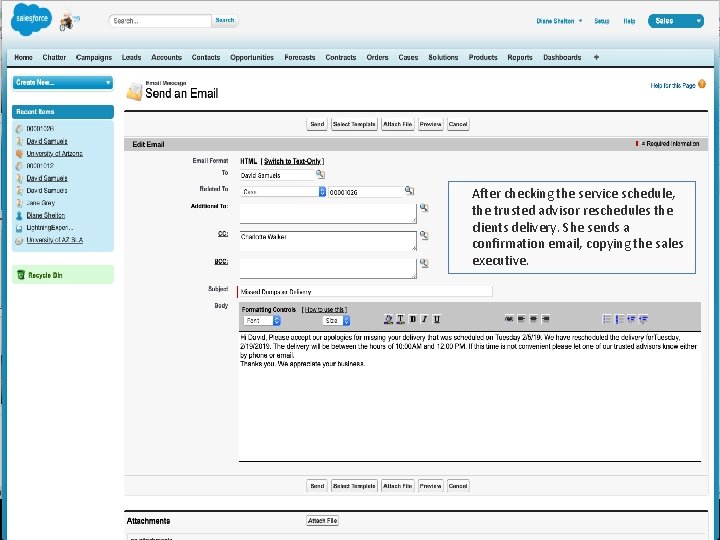Screen dimensions: 720x540
Task: Click the bottom Send button
Action: (x=317, y=486)
